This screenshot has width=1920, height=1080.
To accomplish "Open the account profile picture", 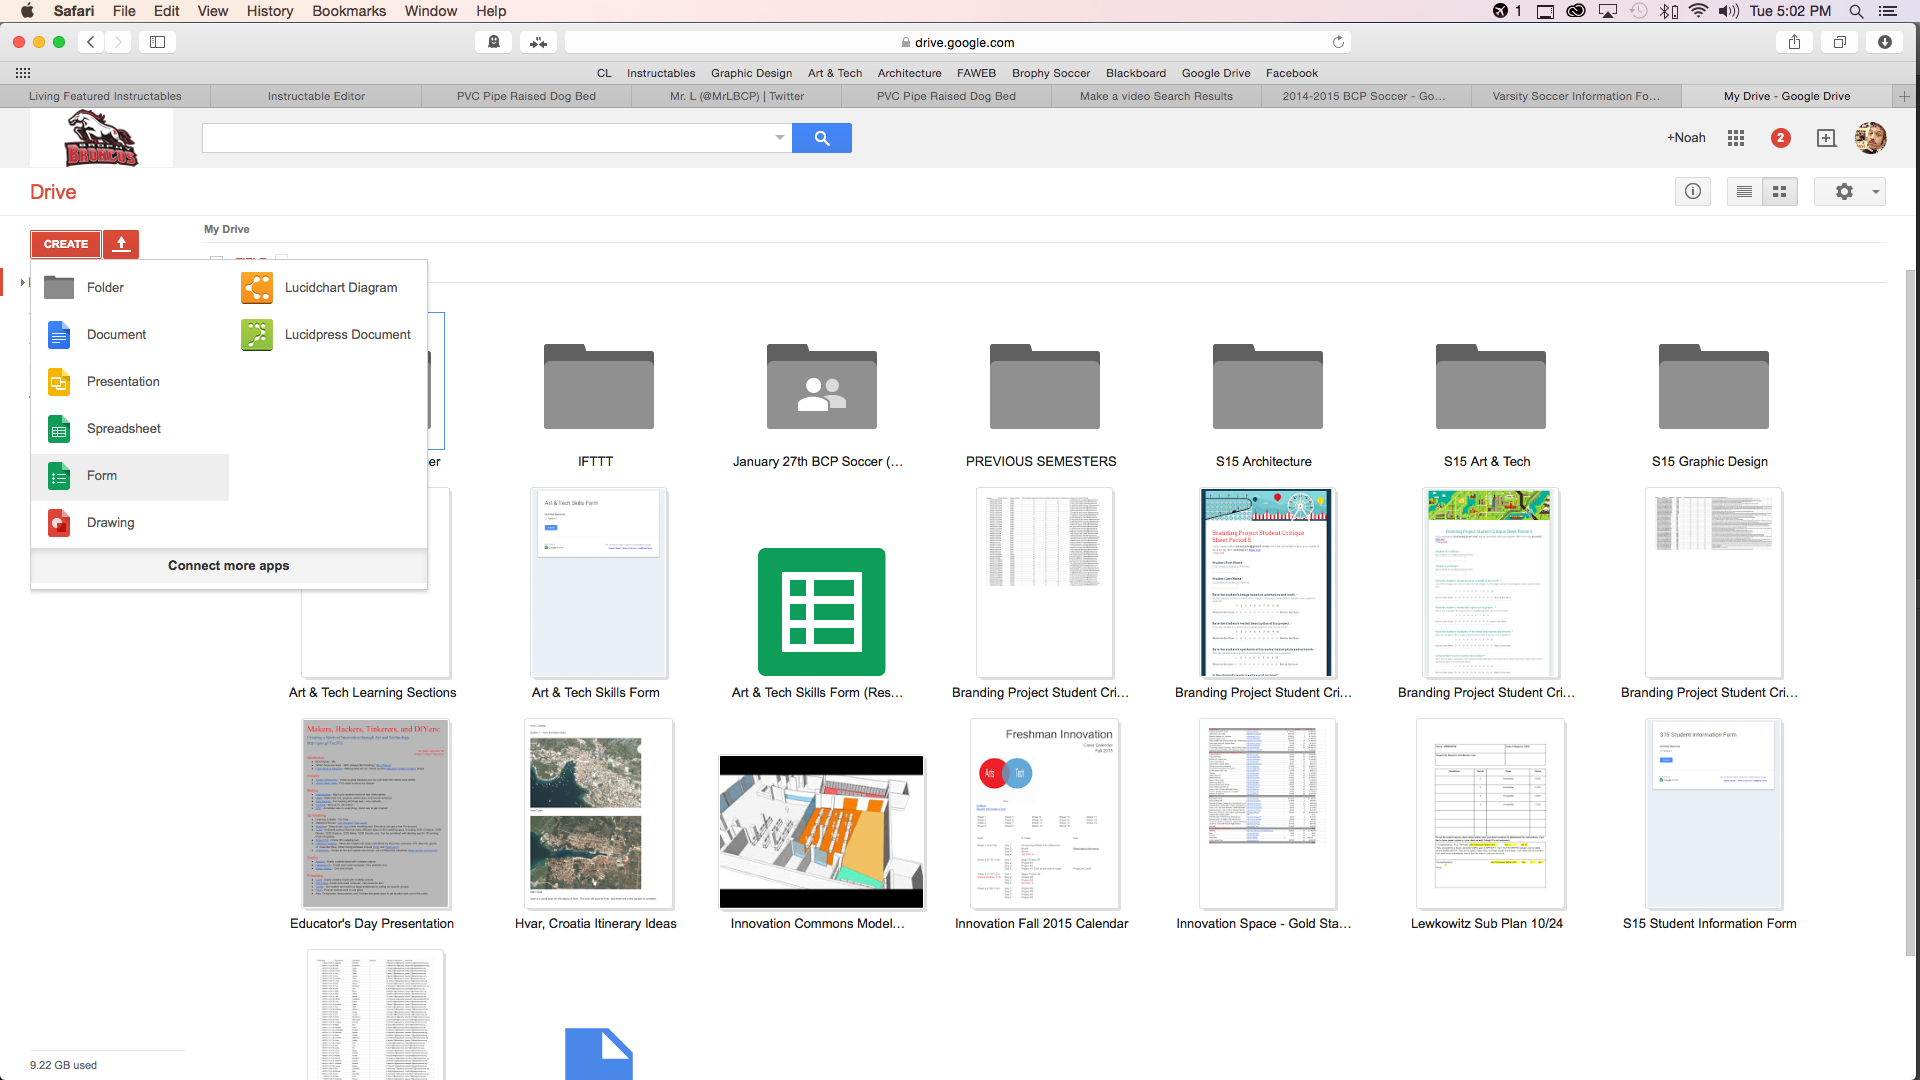I will [x=1870, y=138].
